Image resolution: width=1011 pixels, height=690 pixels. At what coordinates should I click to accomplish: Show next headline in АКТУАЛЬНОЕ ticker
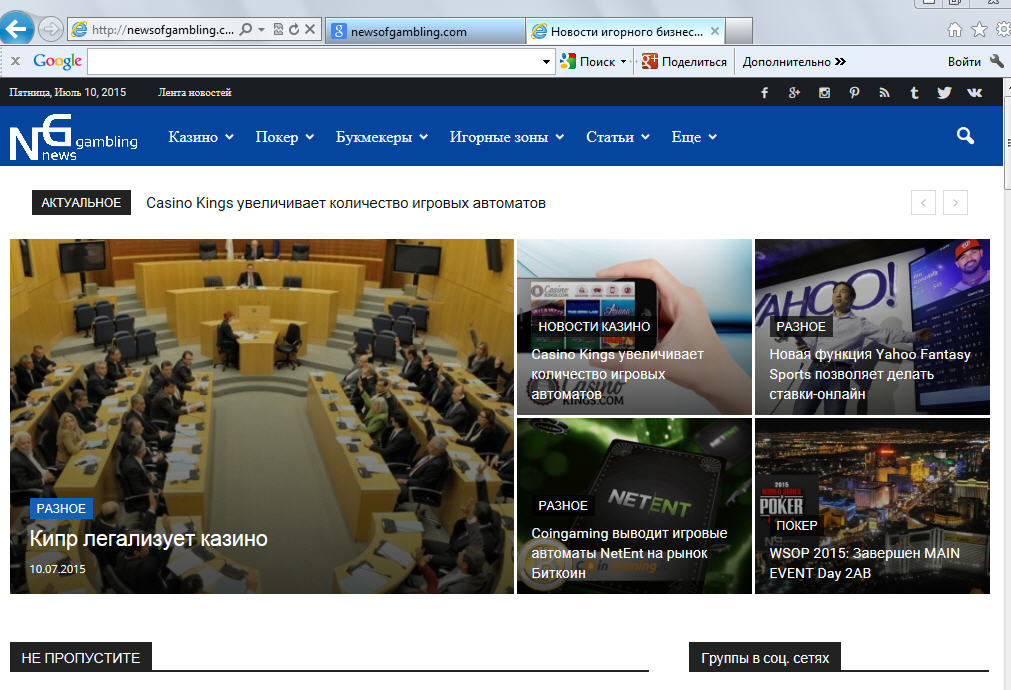tap(955, 203)
